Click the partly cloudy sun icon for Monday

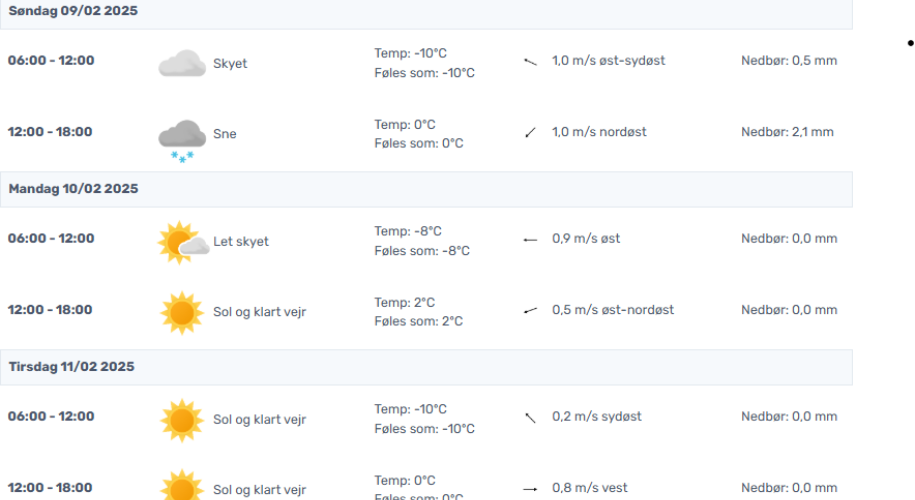point(183,242)
